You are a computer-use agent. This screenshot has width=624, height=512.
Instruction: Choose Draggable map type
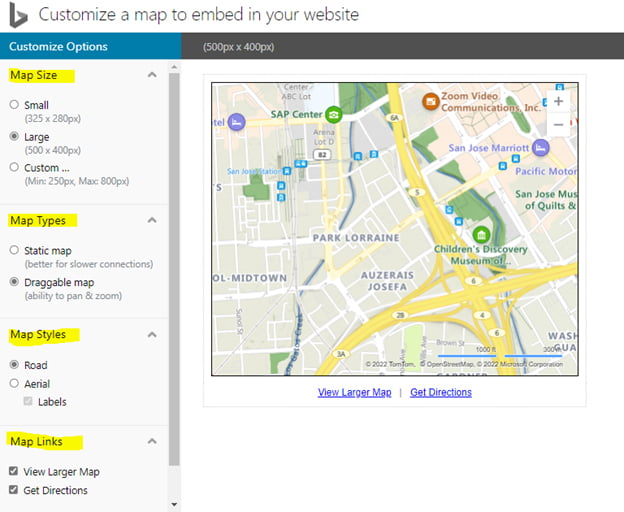click(x=14, y=282)
